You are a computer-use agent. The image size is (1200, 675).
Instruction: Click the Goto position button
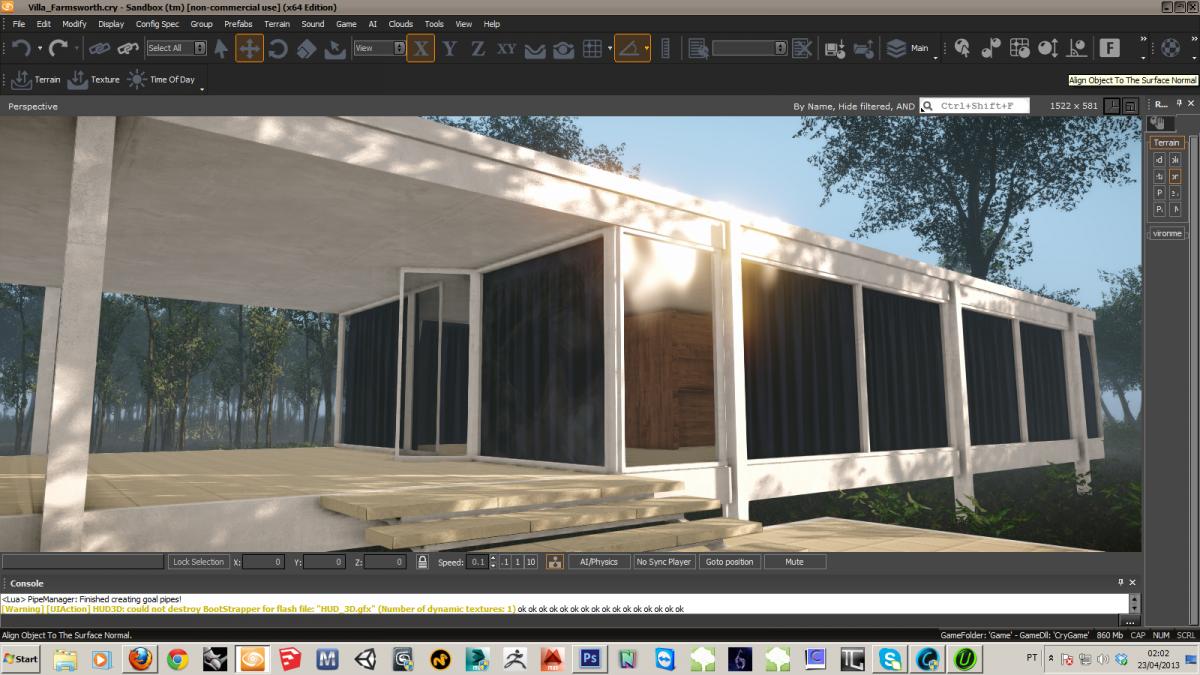click(x=729, y=561)
